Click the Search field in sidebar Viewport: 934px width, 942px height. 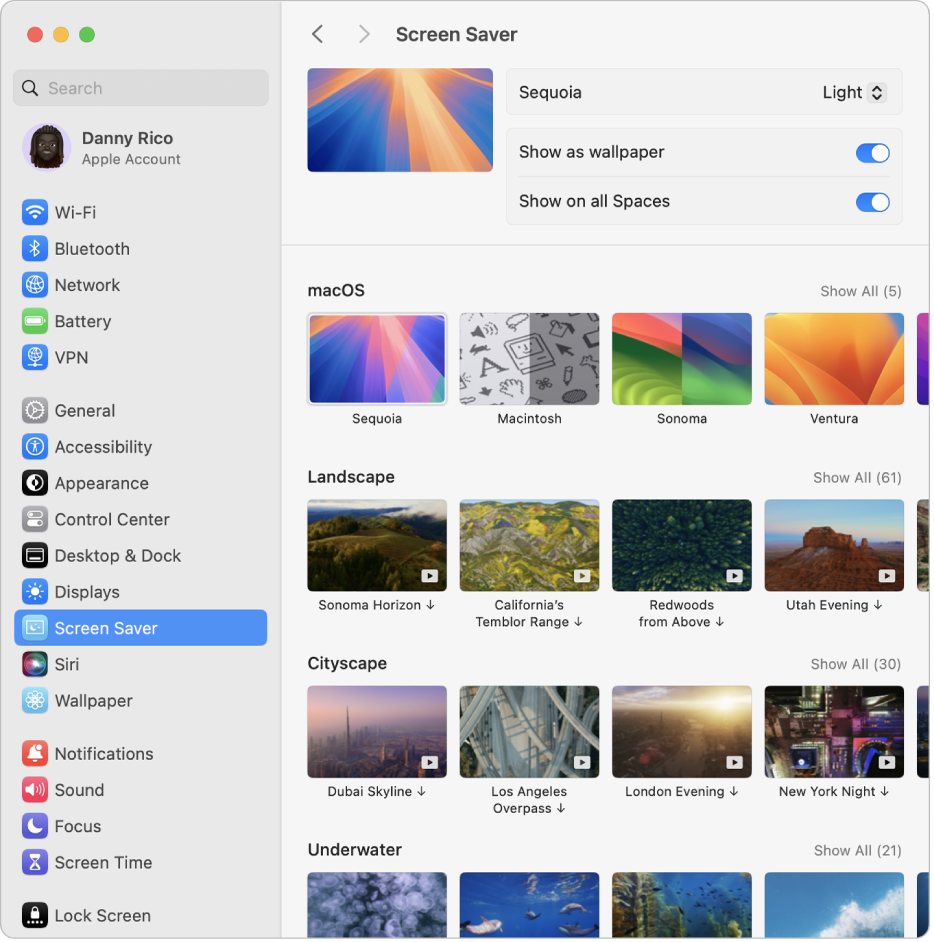tap(141, 88)
